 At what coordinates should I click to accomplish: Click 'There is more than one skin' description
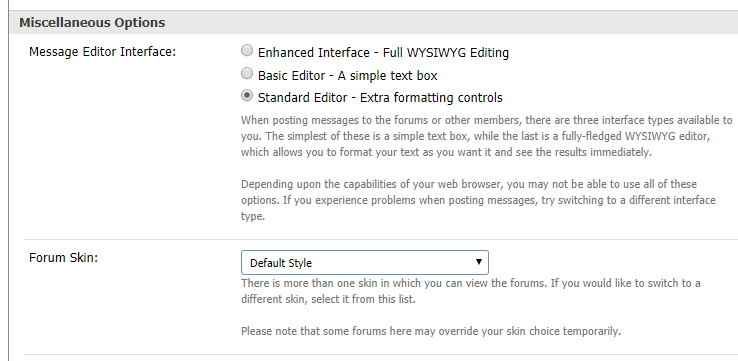coord(471,291)
